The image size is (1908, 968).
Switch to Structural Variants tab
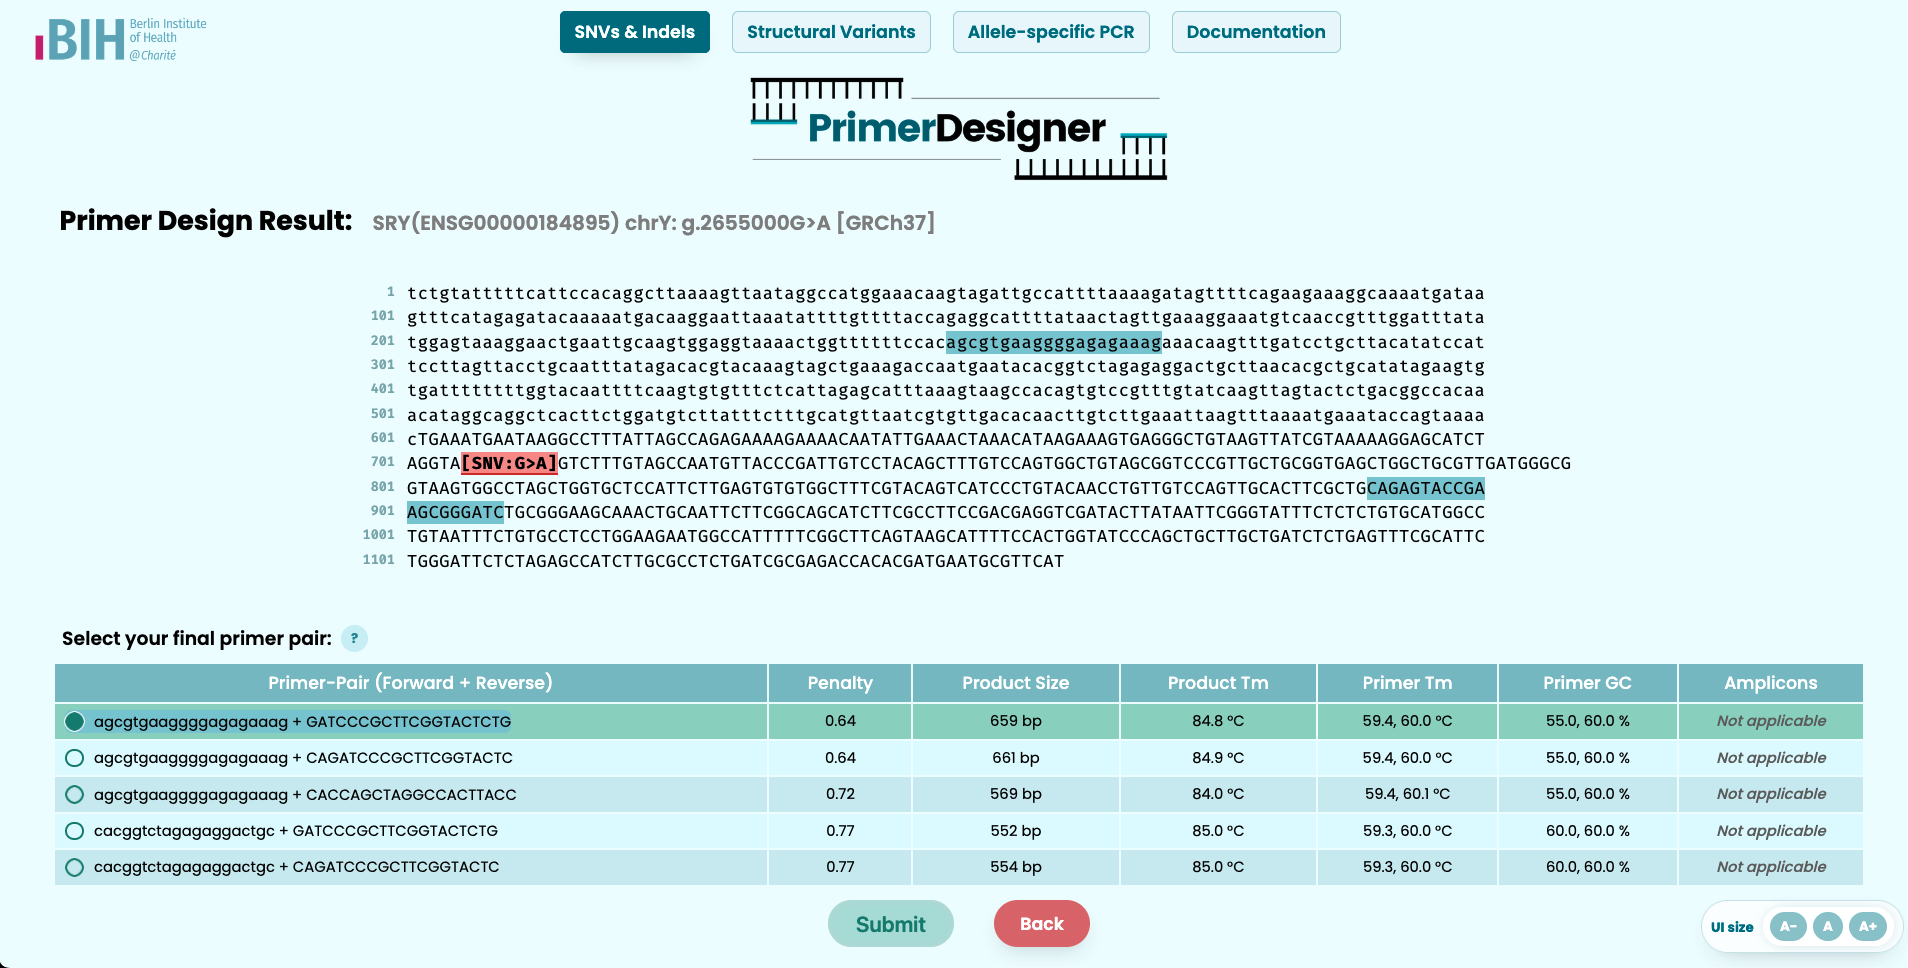tap(831, 32)
